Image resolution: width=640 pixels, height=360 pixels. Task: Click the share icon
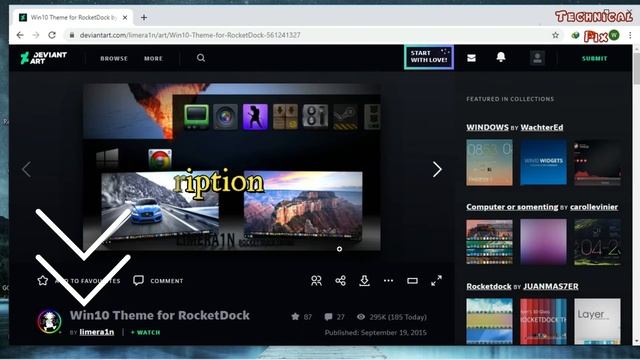pyautogui.click(x=340, y=280)
